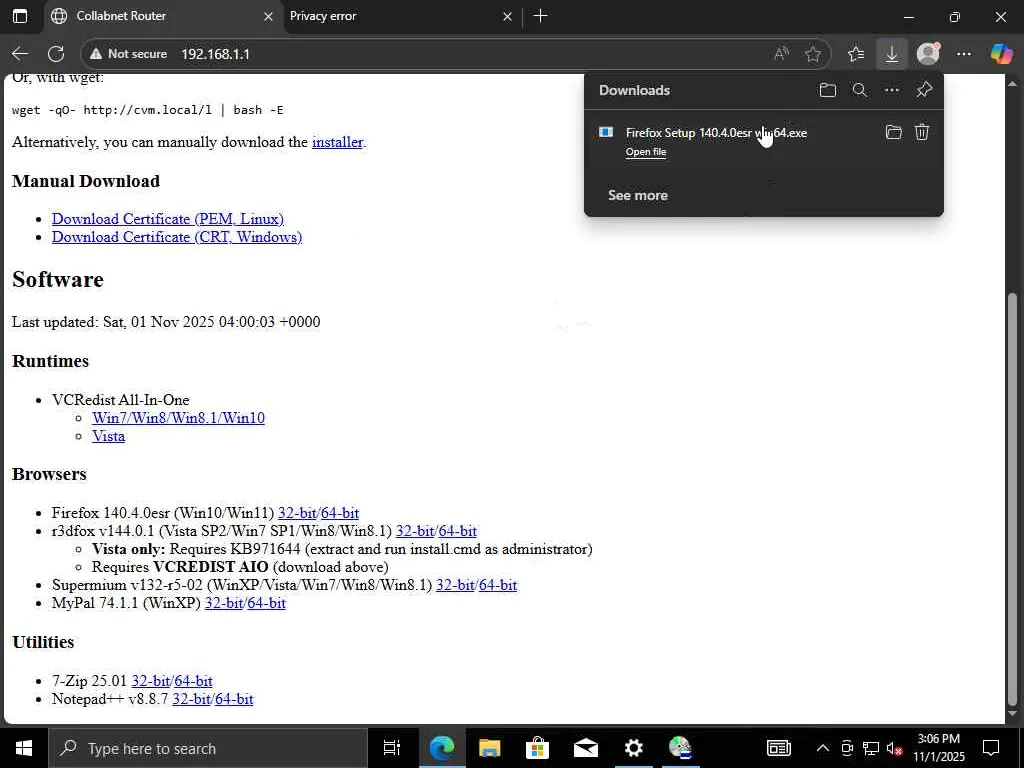
Task: Download 7-Zip 25.01 64-bit
Action: click(193, 681)
